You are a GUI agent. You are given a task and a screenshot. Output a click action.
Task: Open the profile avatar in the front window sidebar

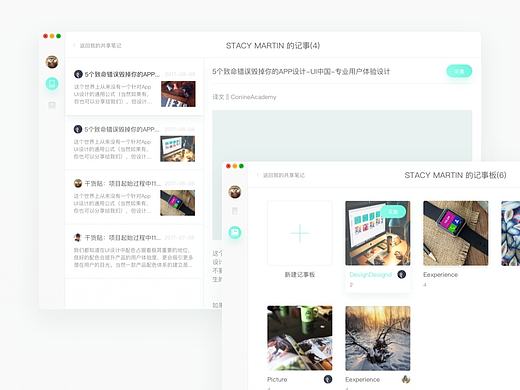(235, 192)
